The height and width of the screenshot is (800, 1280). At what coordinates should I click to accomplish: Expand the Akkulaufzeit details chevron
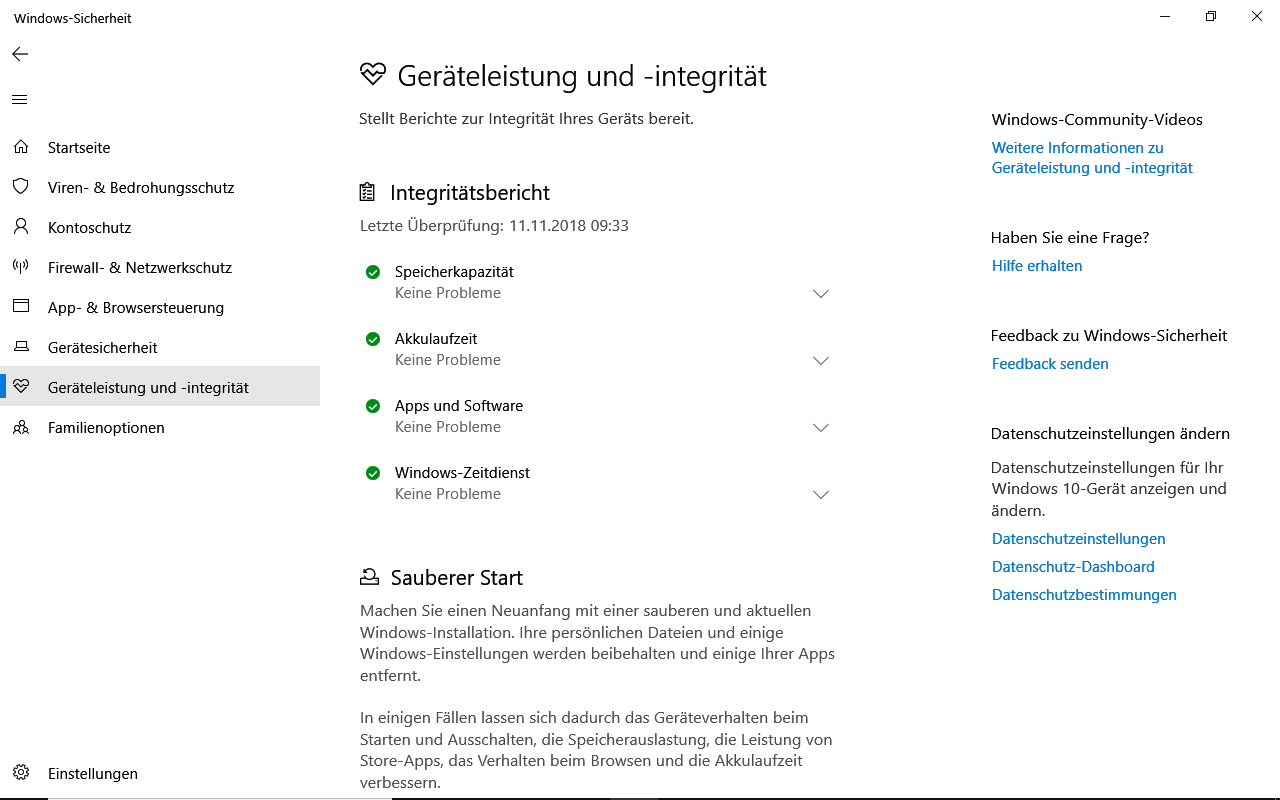[x=821, y=361]
